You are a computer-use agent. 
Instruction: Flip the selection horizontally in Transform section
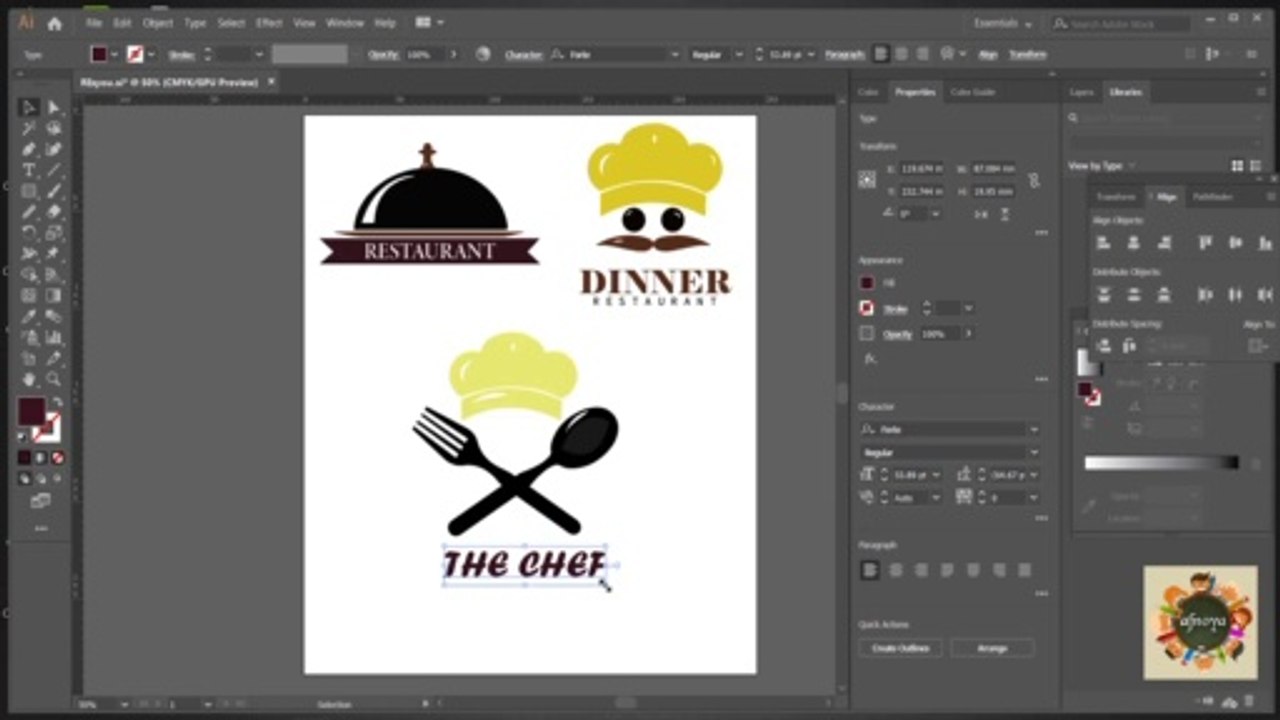click(x=980, y=214)
